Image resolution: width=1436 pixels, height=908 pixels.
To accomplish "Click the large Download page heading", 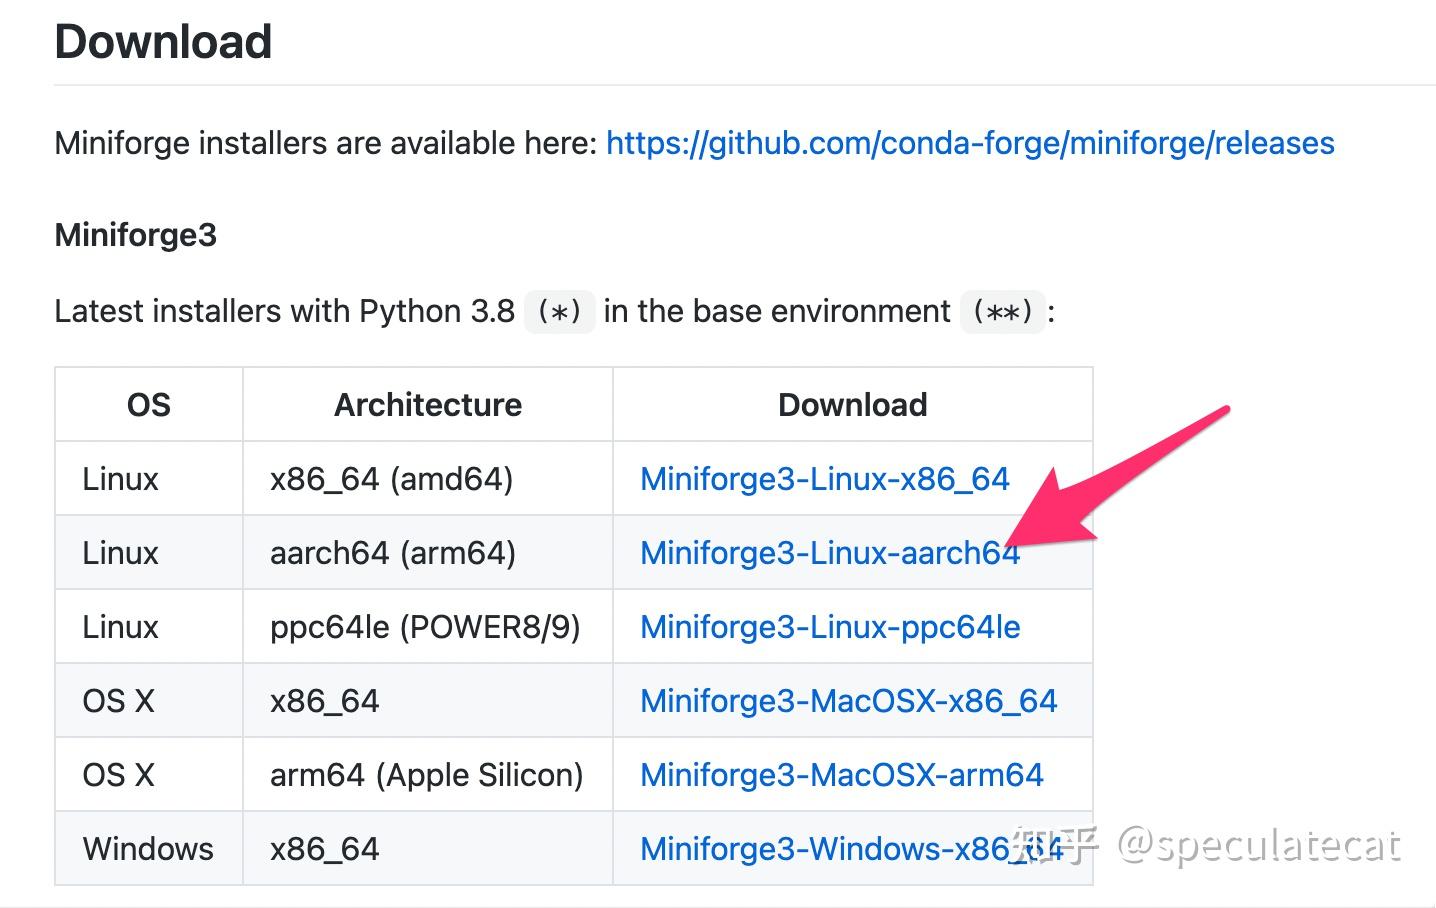I will [163, 42].
